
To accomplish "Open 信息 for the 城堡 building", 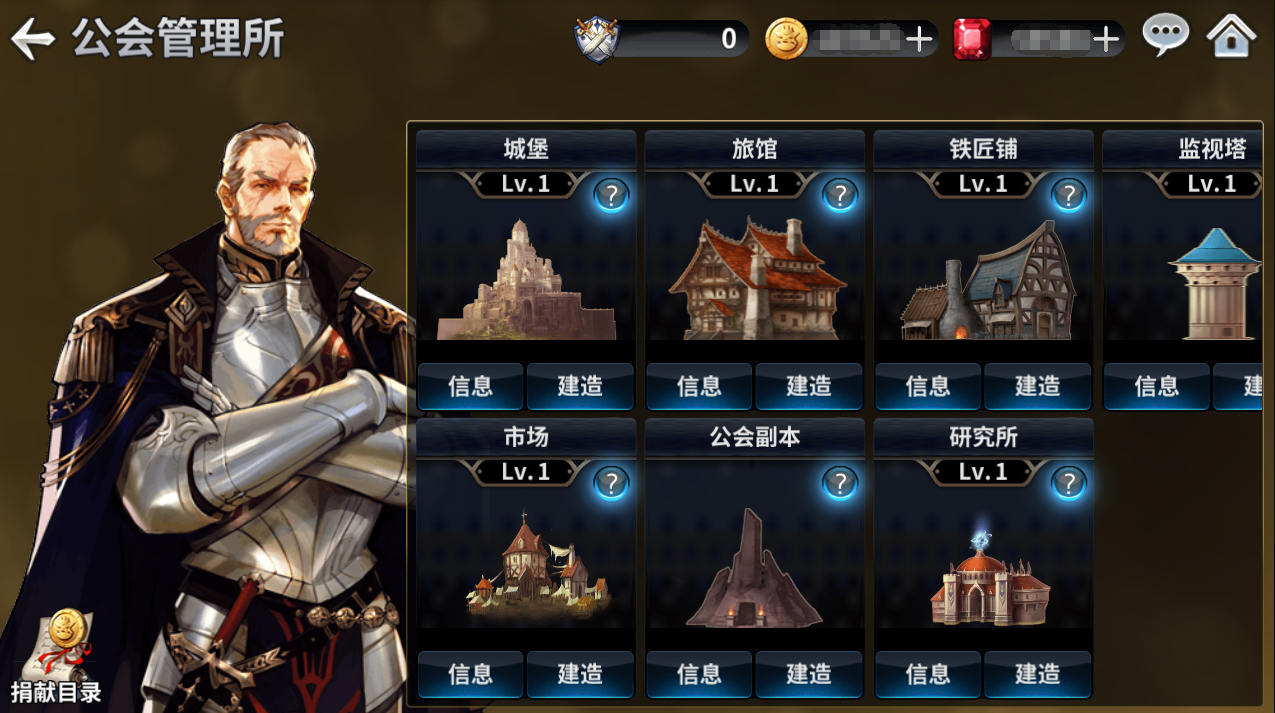I will pyautogui.click(x=471, y=386).
